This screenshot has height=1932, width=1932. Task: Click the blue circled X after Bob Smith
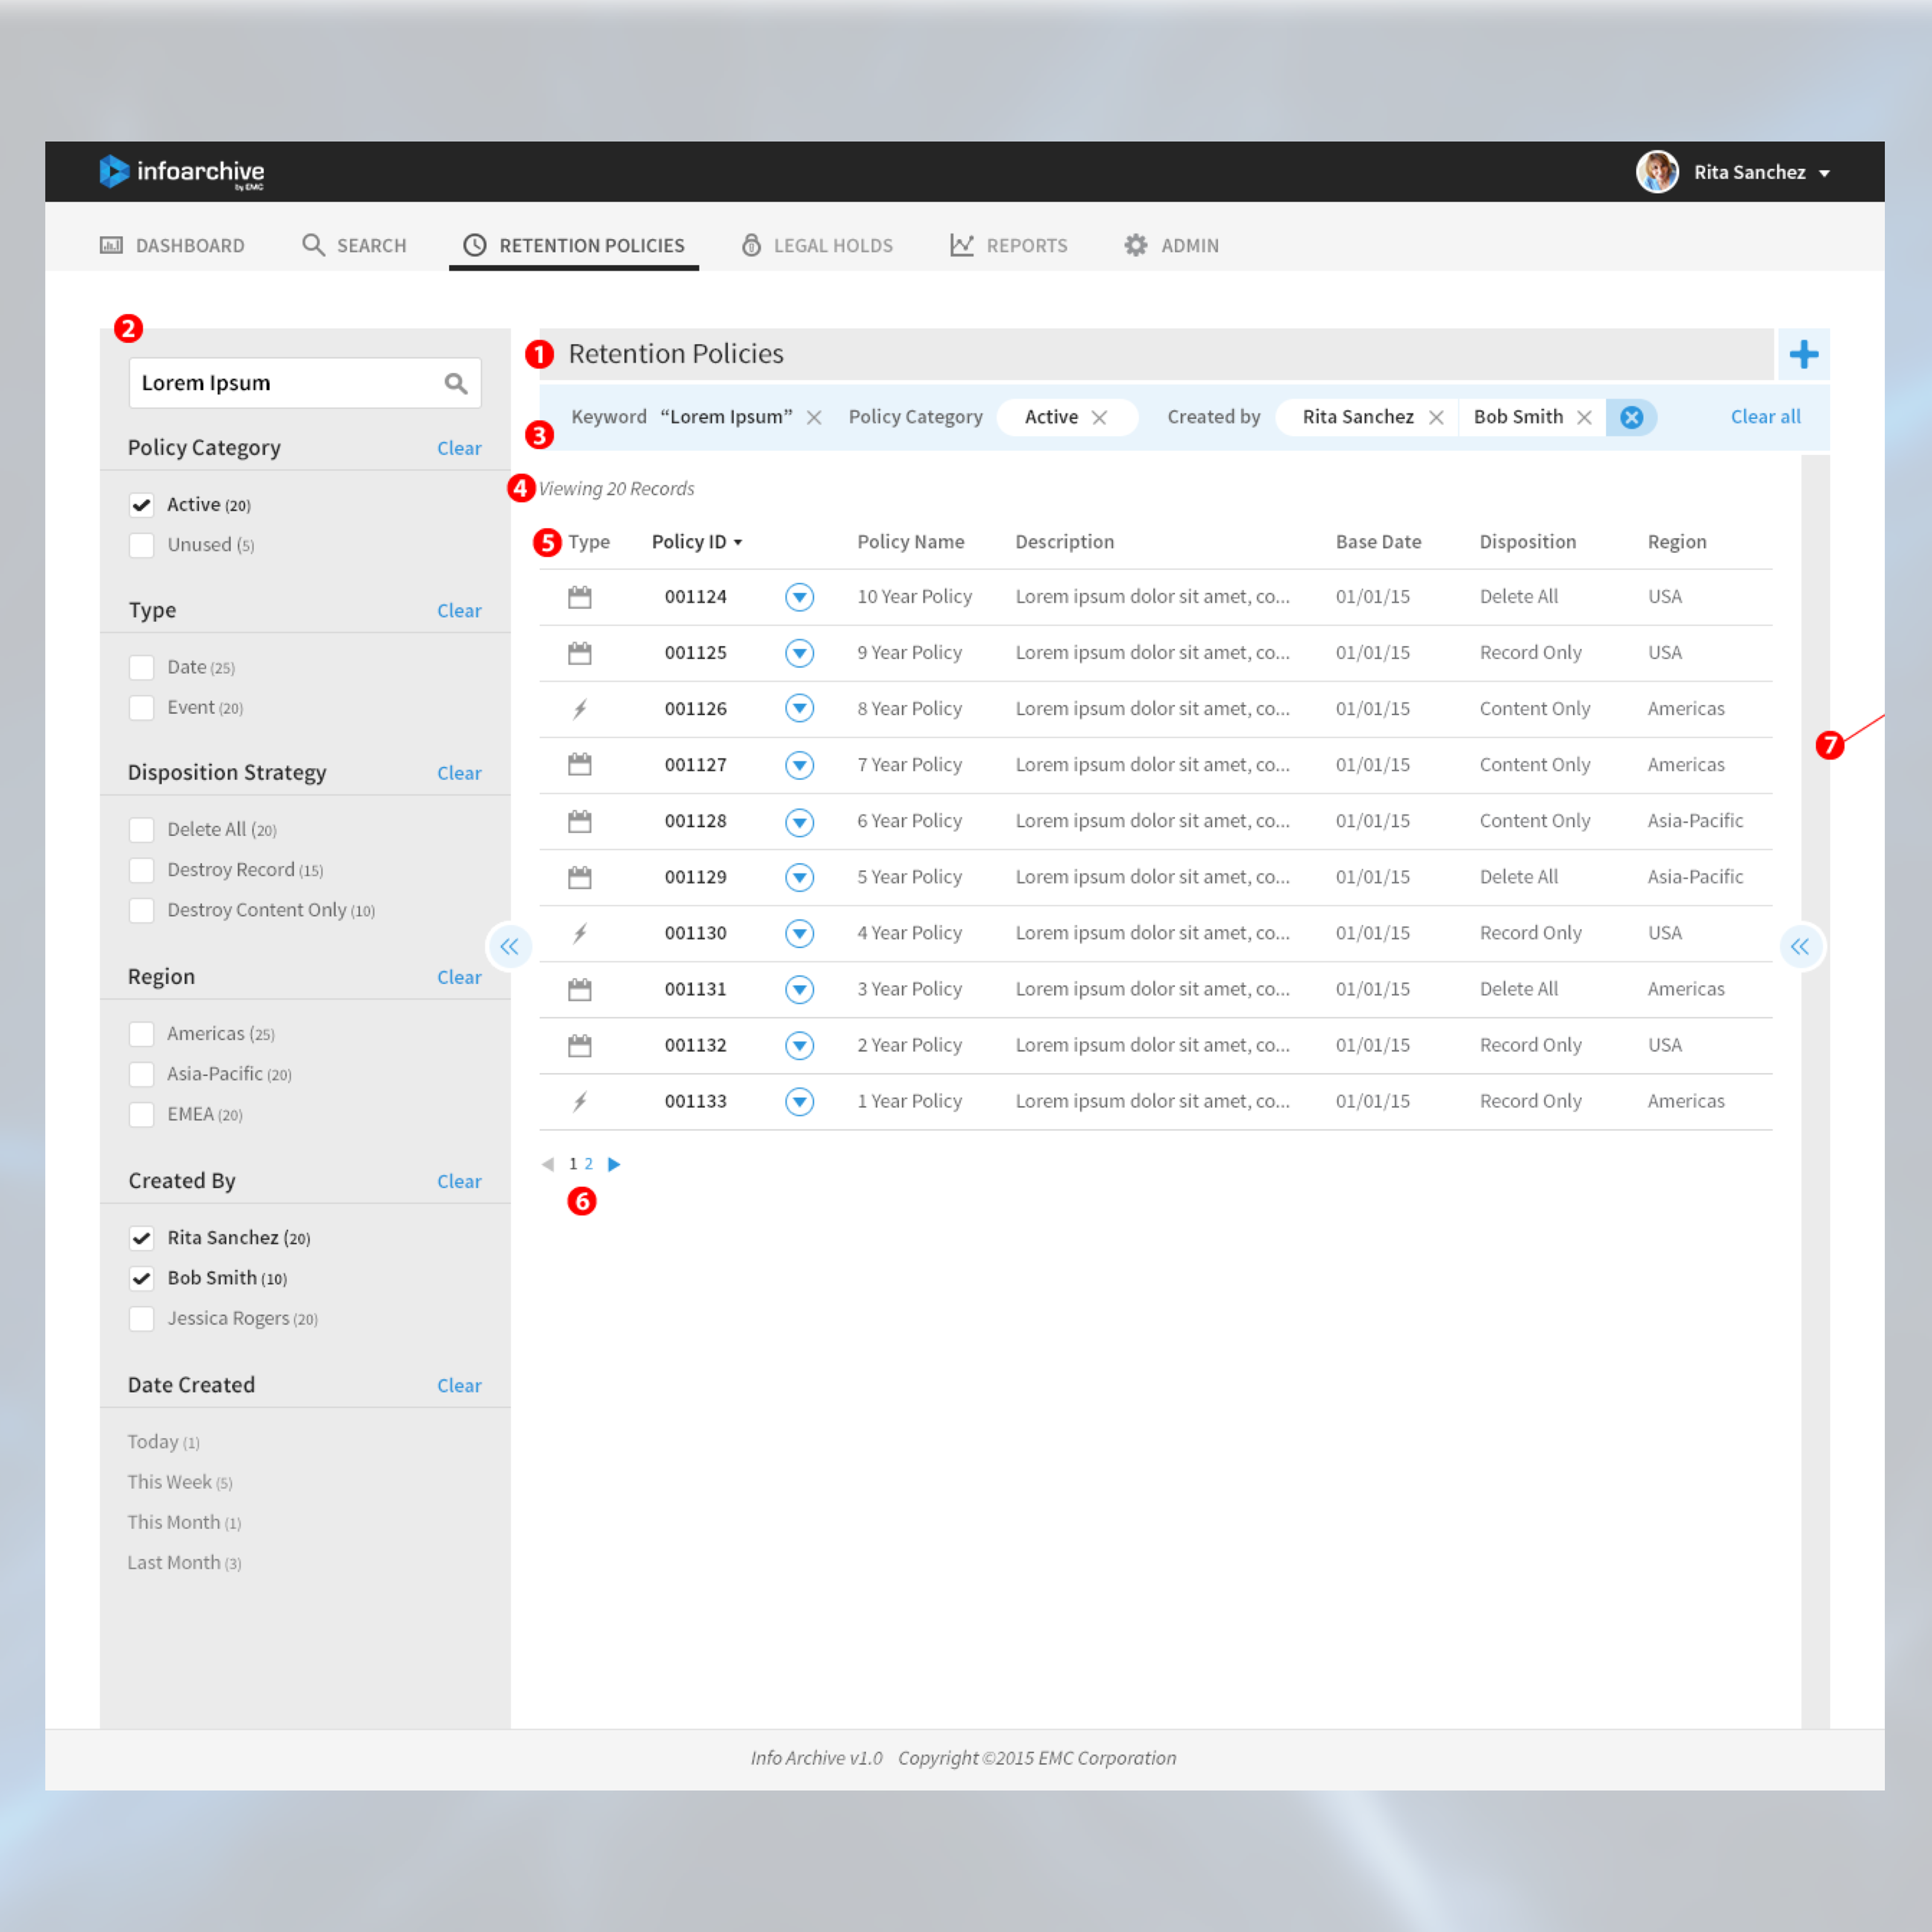coord(1631,417)
